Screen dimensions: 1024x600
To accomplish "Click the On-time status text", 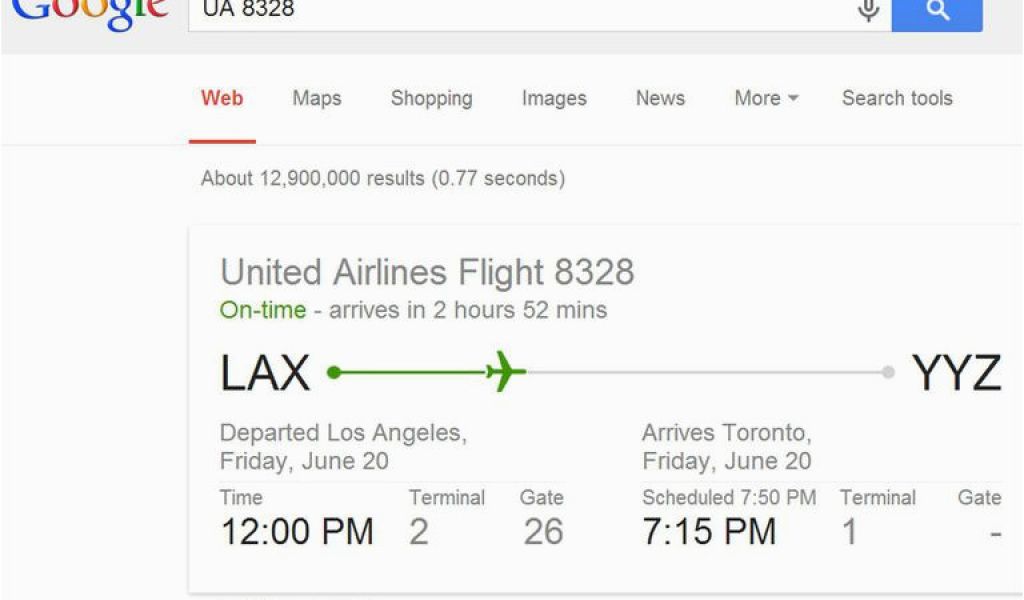I will click(263, 309).
